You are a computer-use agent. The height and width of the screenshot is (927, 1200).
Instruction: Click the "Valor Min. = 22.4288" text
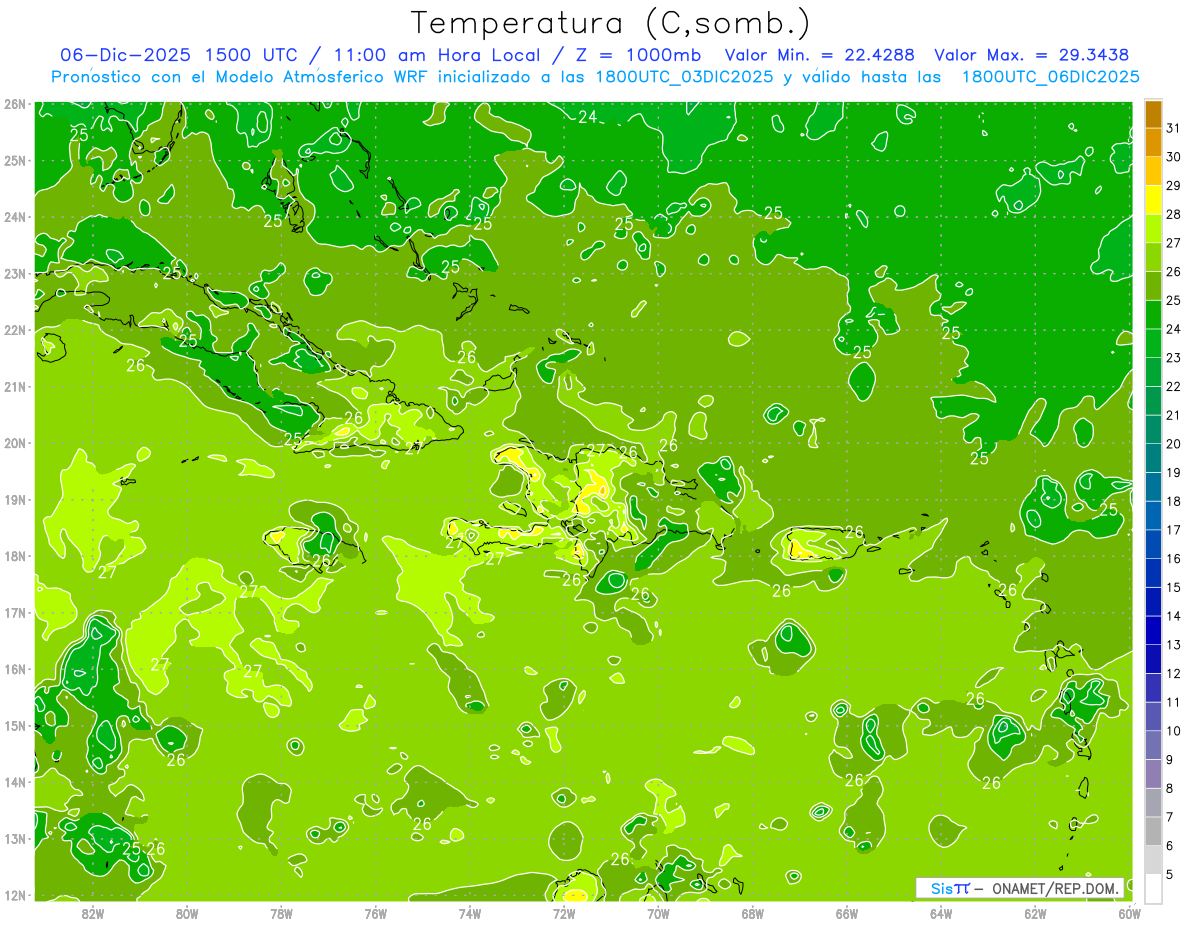click(x=819, y=55)
